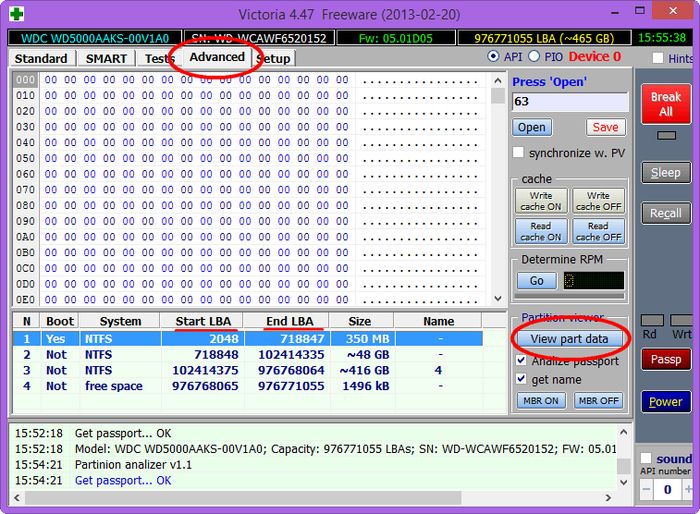The height and width of the screenshot is (514, 700).
Task: Turn Read cache OFF
Action: pos(598,231)
